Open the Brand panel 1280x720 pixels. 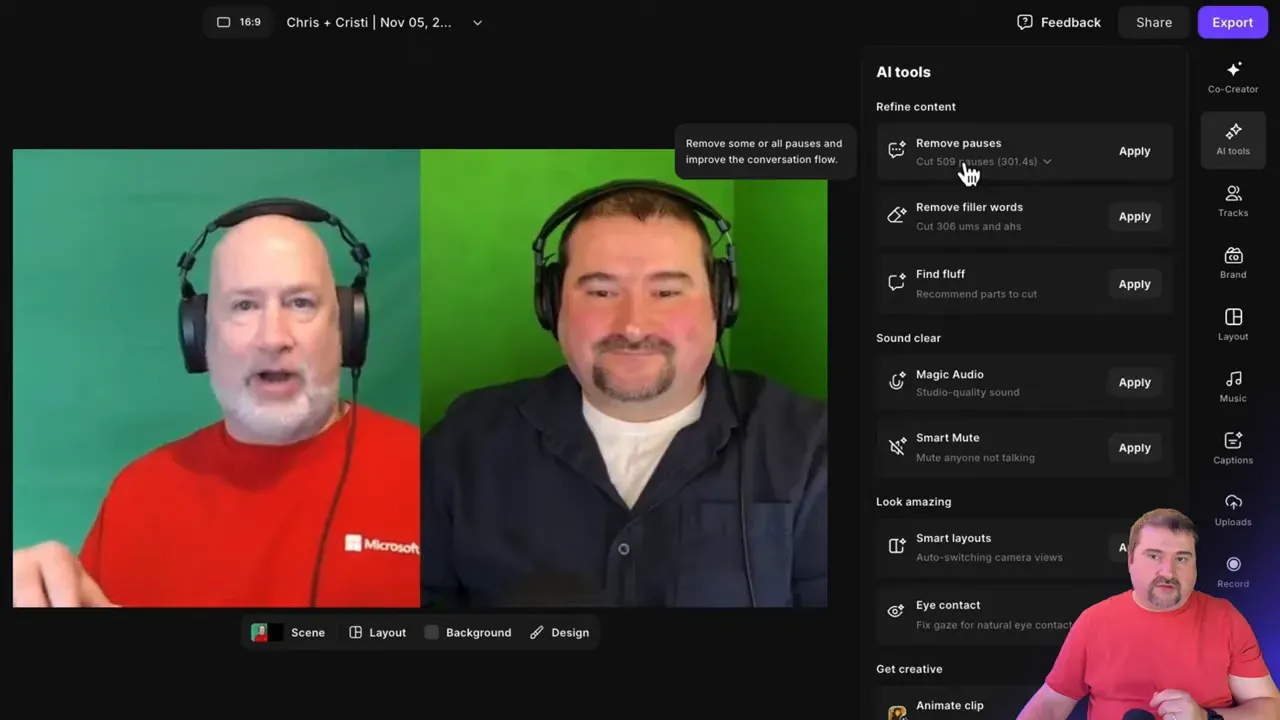click(x=1232, y=263)
